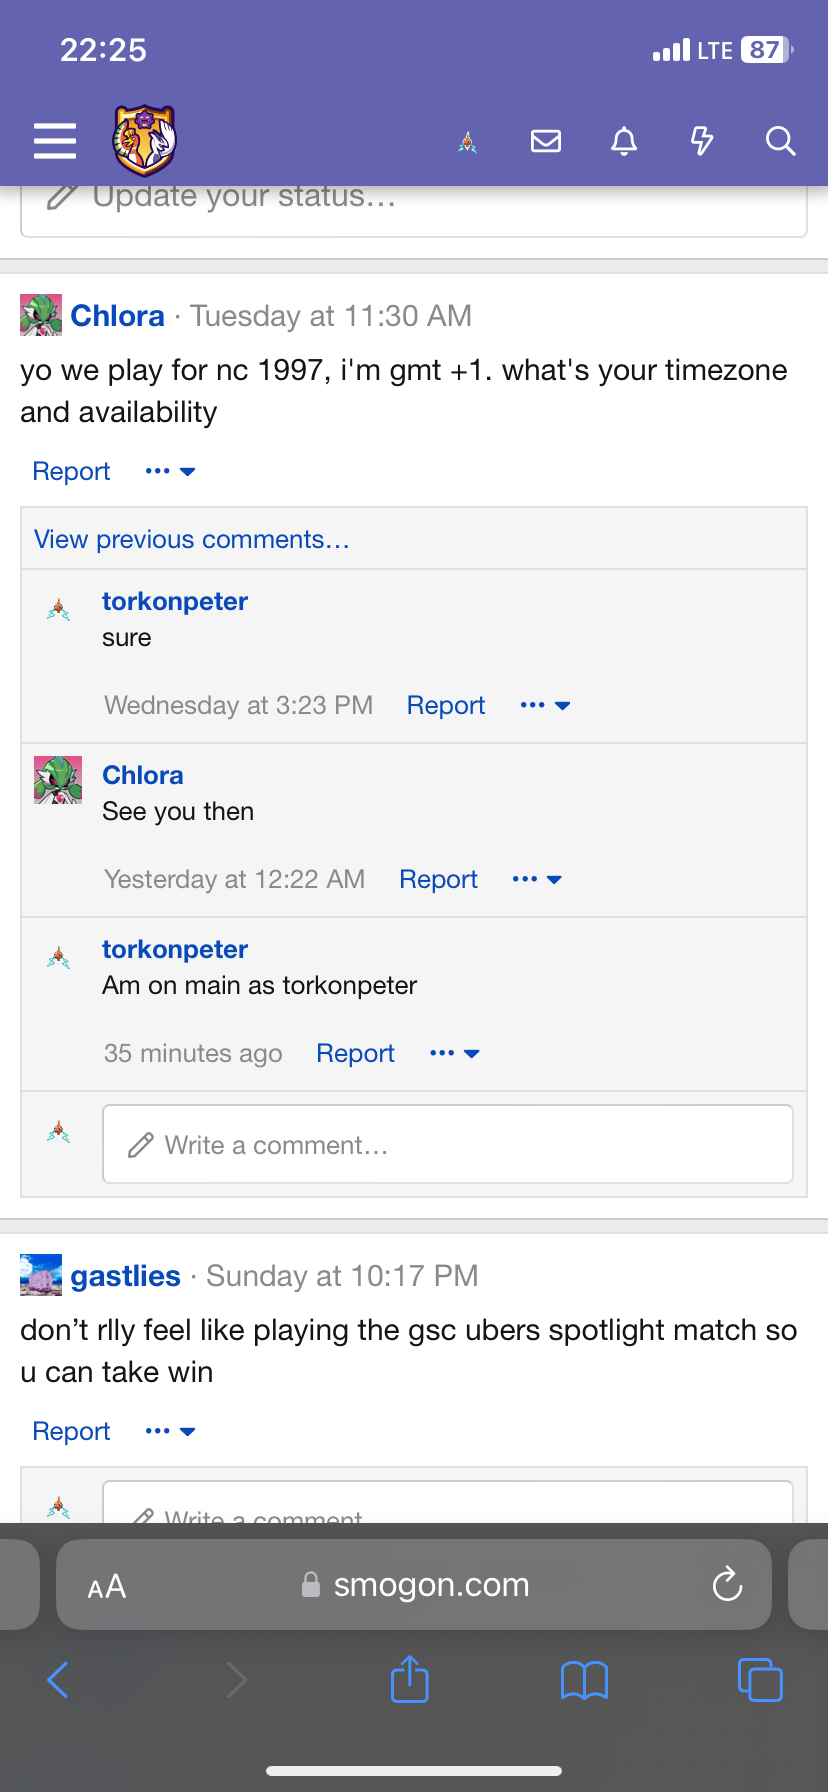Viewport: 828px width, 1792px height.
Task: Tap the Smogon forum logo
Action: (145, 140)
